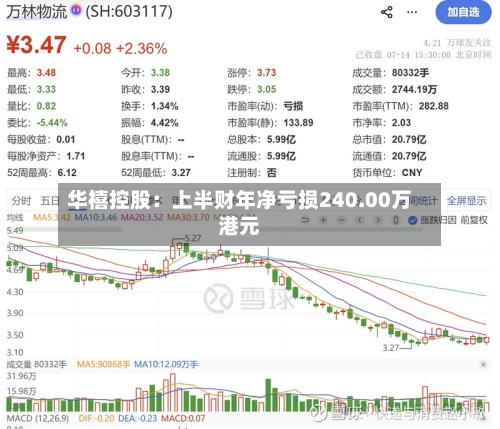Zoom out chart with minus icon
Image resolution: width=500 pixels, height=429 pixels.
coord(341,220)
